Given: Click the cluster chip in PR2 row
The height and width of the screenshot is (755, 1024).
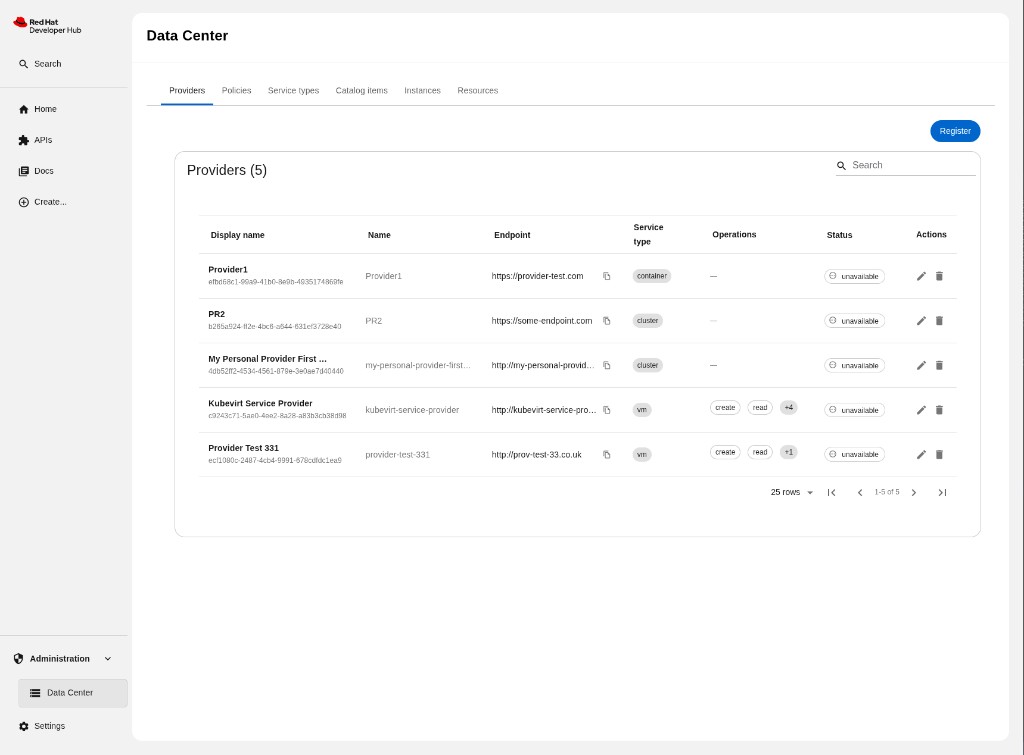Looking at the screenshot, I should coord(647,321).
